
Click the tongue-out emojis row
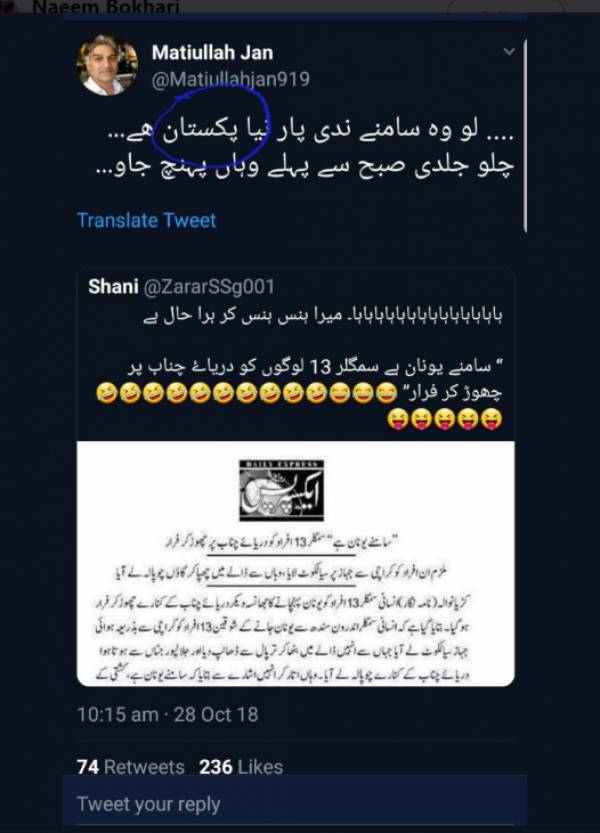pyautogui.click(x=445, y=419)
